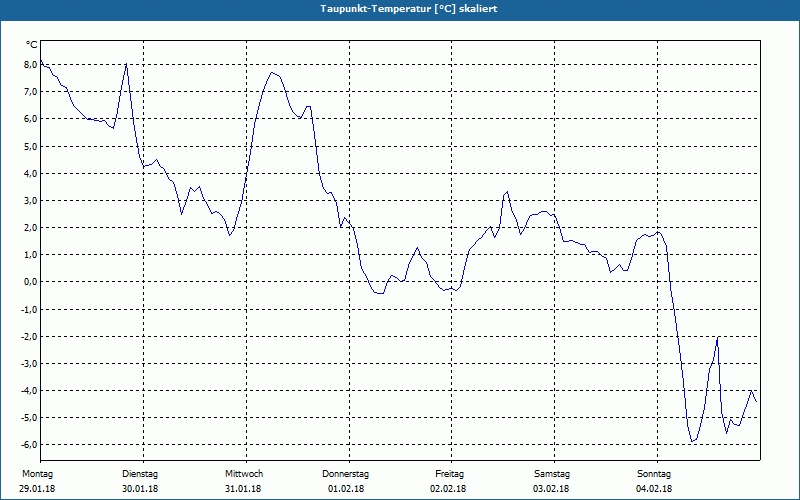Viewport: 800px width, 500px height.
Task: Click the 'Dienstag' day label
Action: tap(140, 474)
